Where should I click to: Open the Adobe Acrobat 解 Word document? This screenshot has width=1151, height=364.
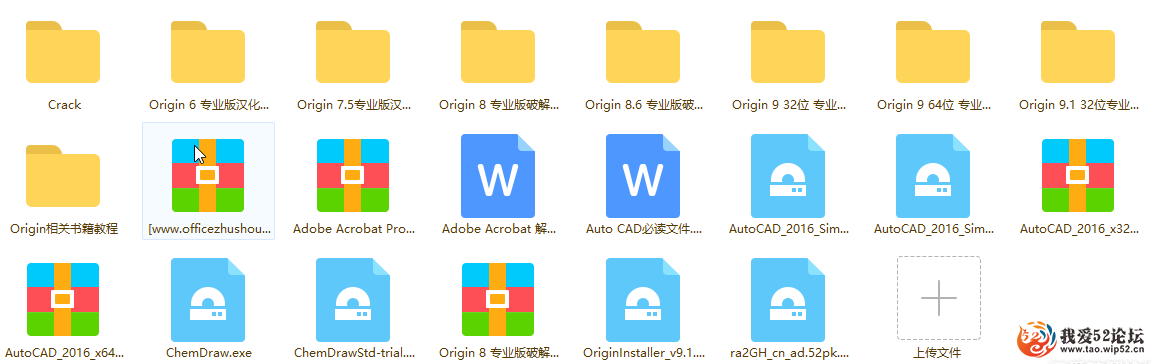click(498, 175)
